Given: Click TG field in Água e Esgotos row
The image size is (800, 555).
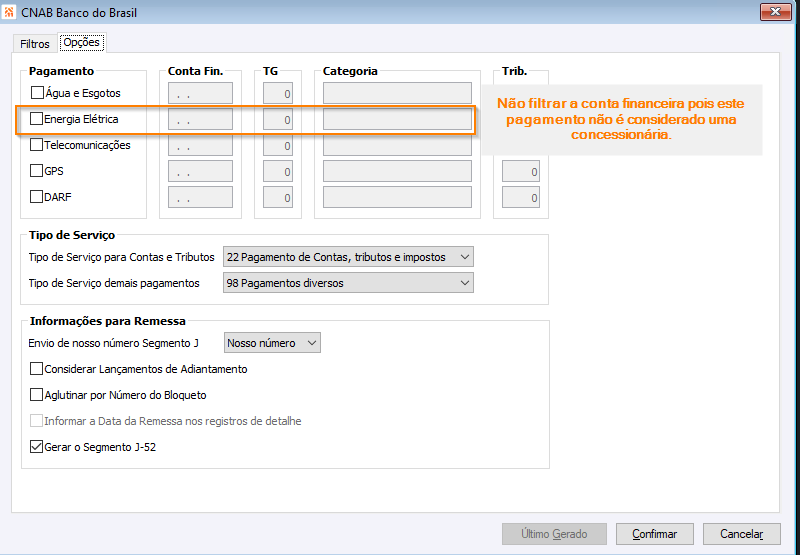Looking at the screenshot, I should [x=278, y=93].
